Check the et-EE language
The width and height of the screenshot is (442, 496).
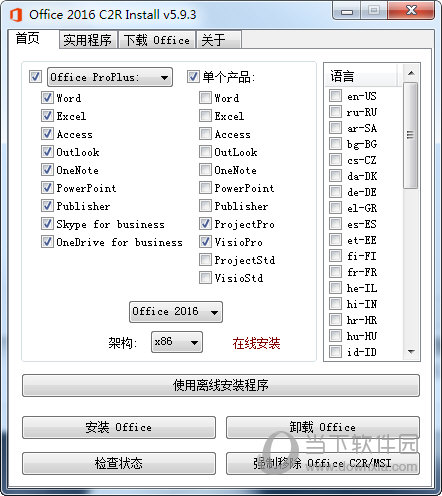coord(335,239)
